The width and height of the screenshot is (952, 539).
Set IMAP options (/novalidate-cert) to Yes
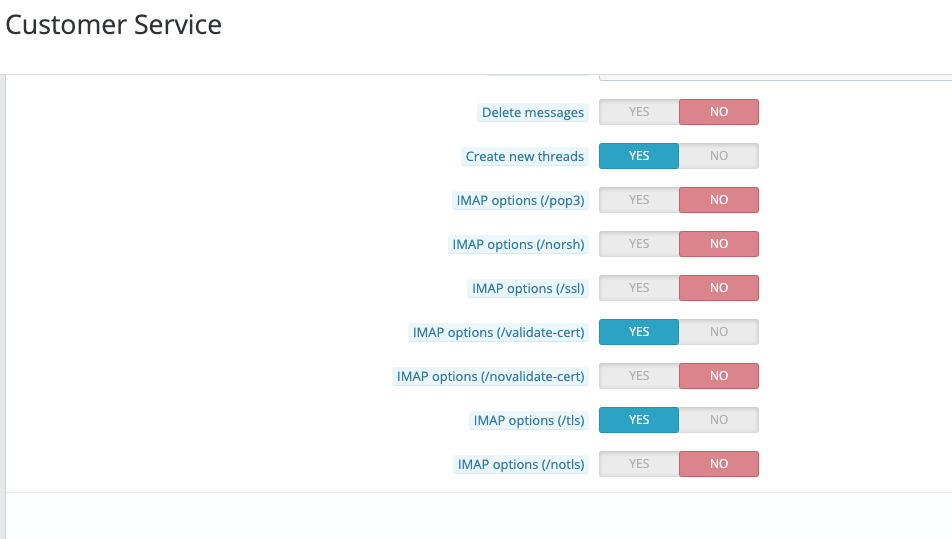coord(639,376)
